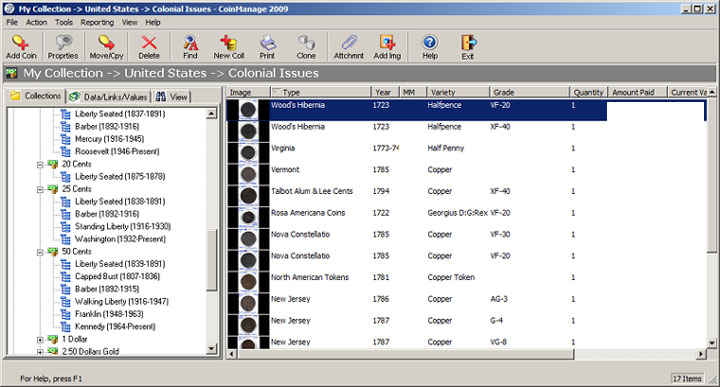Sort by the Type column header
The image size is (720, 387).
point(320,92)
